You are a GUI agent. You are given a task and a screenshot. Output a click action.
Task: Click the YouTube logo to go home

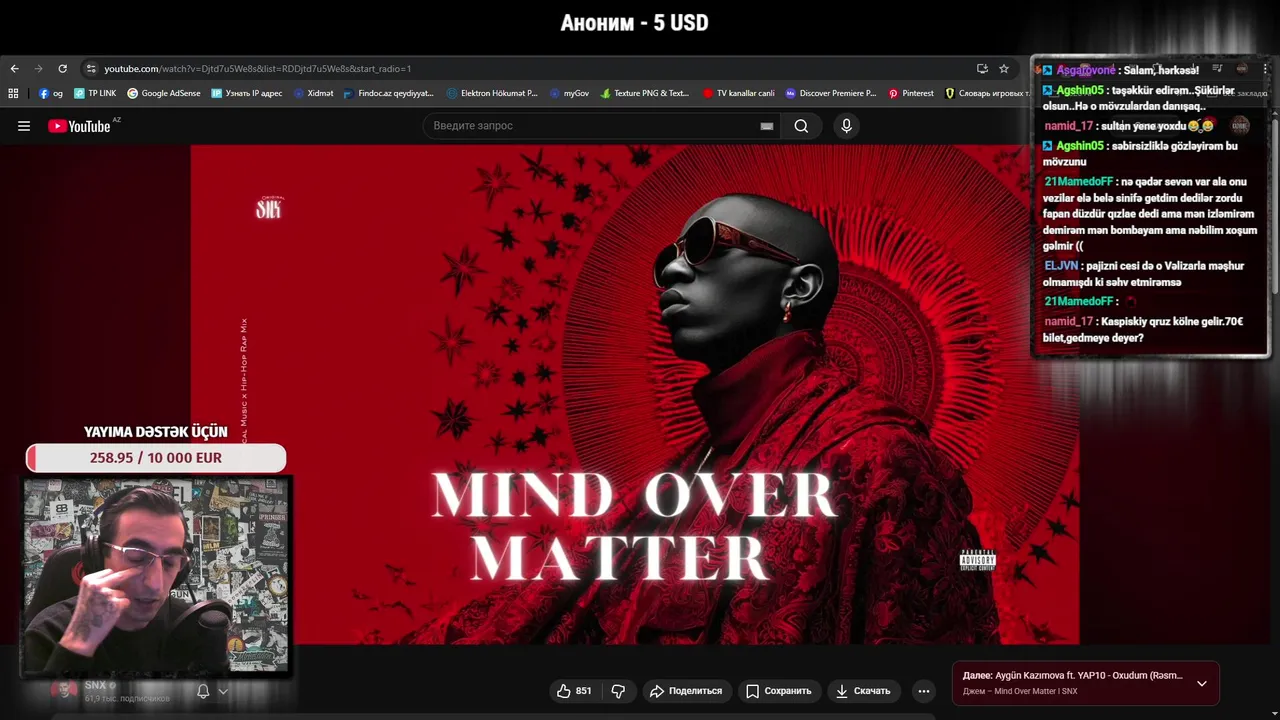tap(80, 126)
